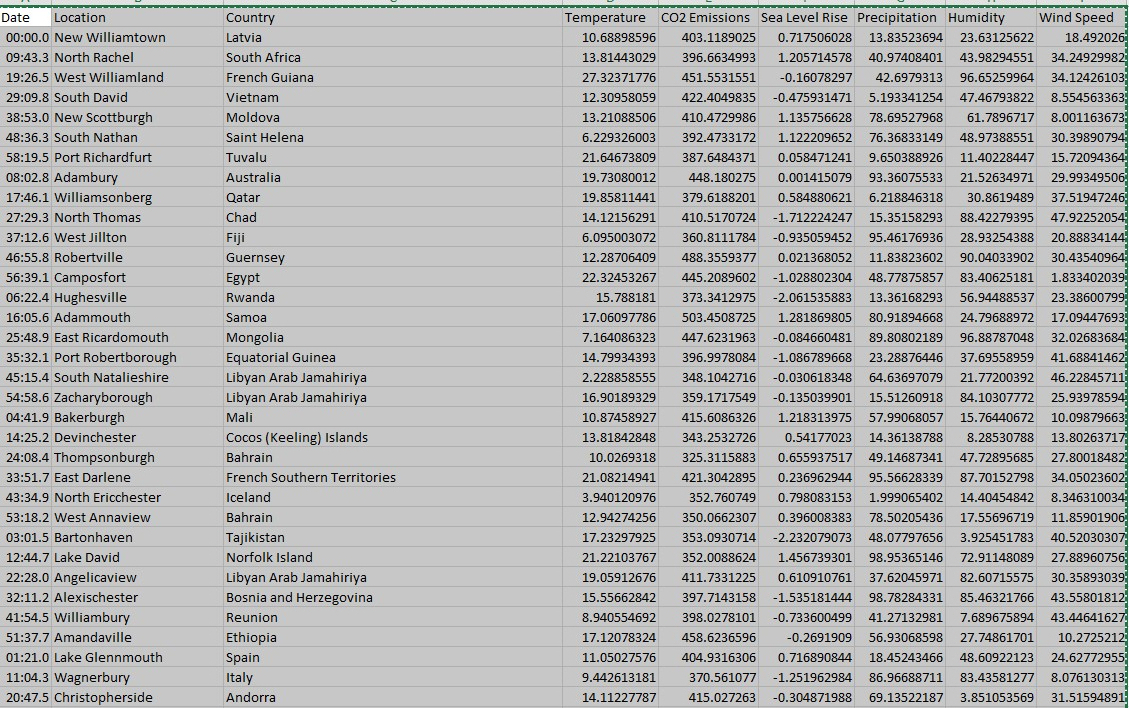Select the Precipitation column header
This screenshot has width=1129, height=708.
tap(897, 17)
